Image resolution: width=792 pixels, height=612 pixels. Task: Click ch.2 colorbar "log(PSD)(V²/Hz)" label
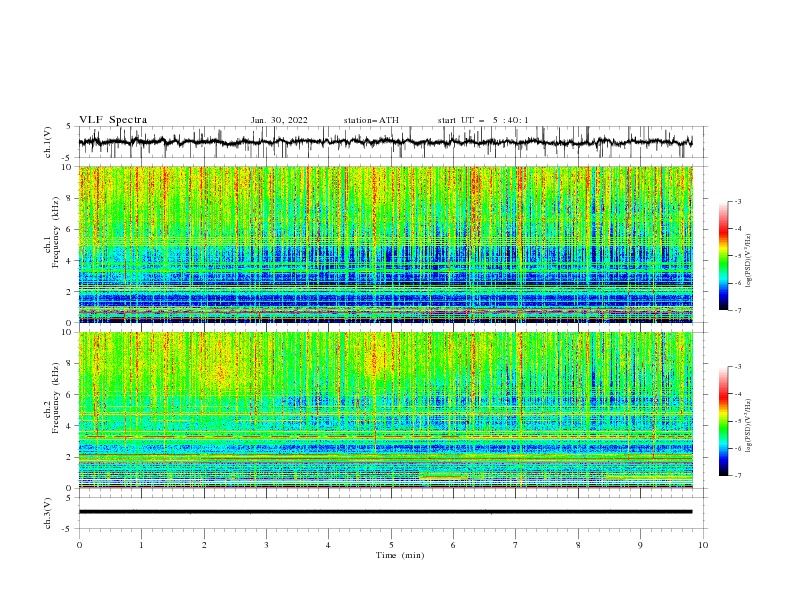pyautogui.click(x=748, y=425)
